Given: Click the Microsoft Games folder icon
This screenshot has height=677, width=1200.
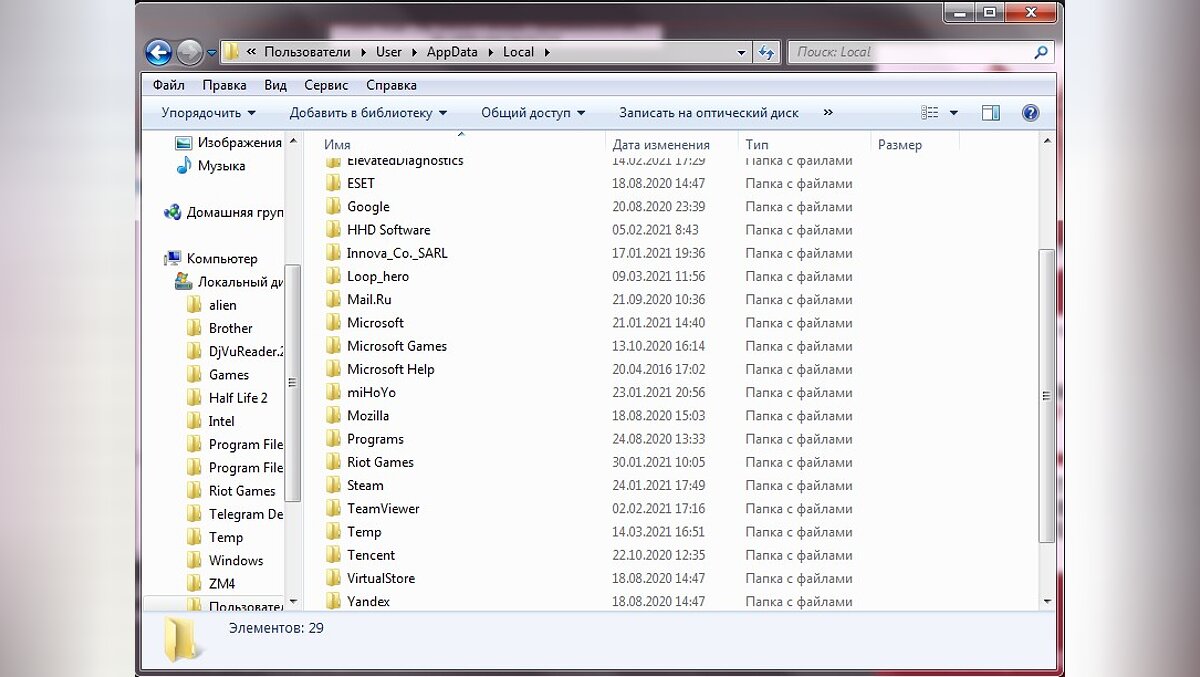Looking at the screenshot, I should click(333, 346).
